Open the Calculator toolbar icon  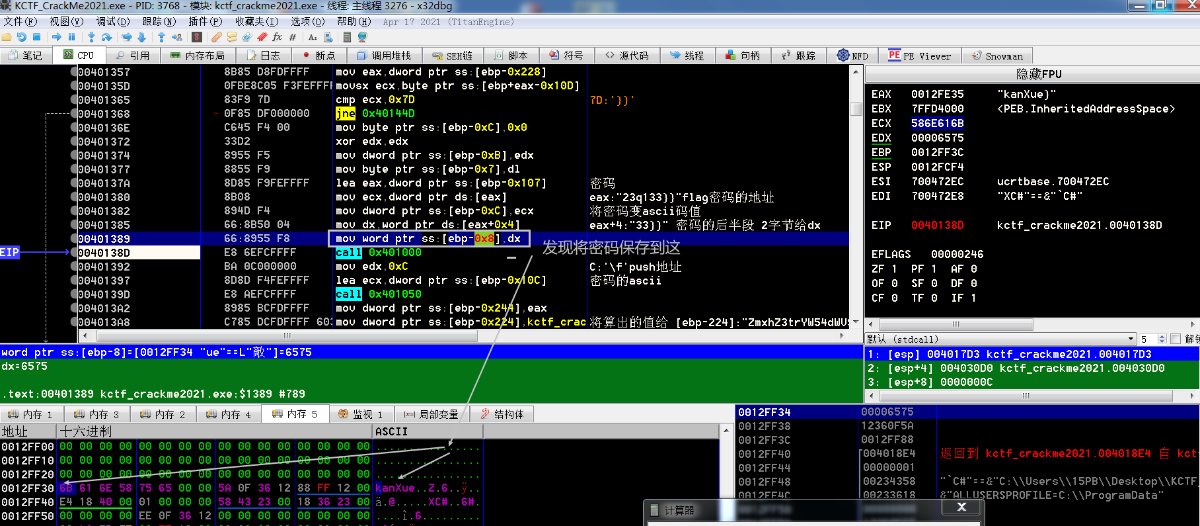pyautogui.click(x=347, y=37)
